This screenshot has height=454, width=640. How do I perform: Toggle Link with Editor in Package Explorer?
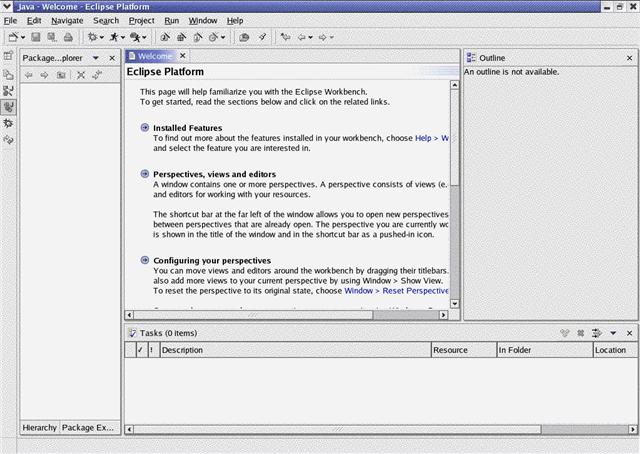[96, 75]
